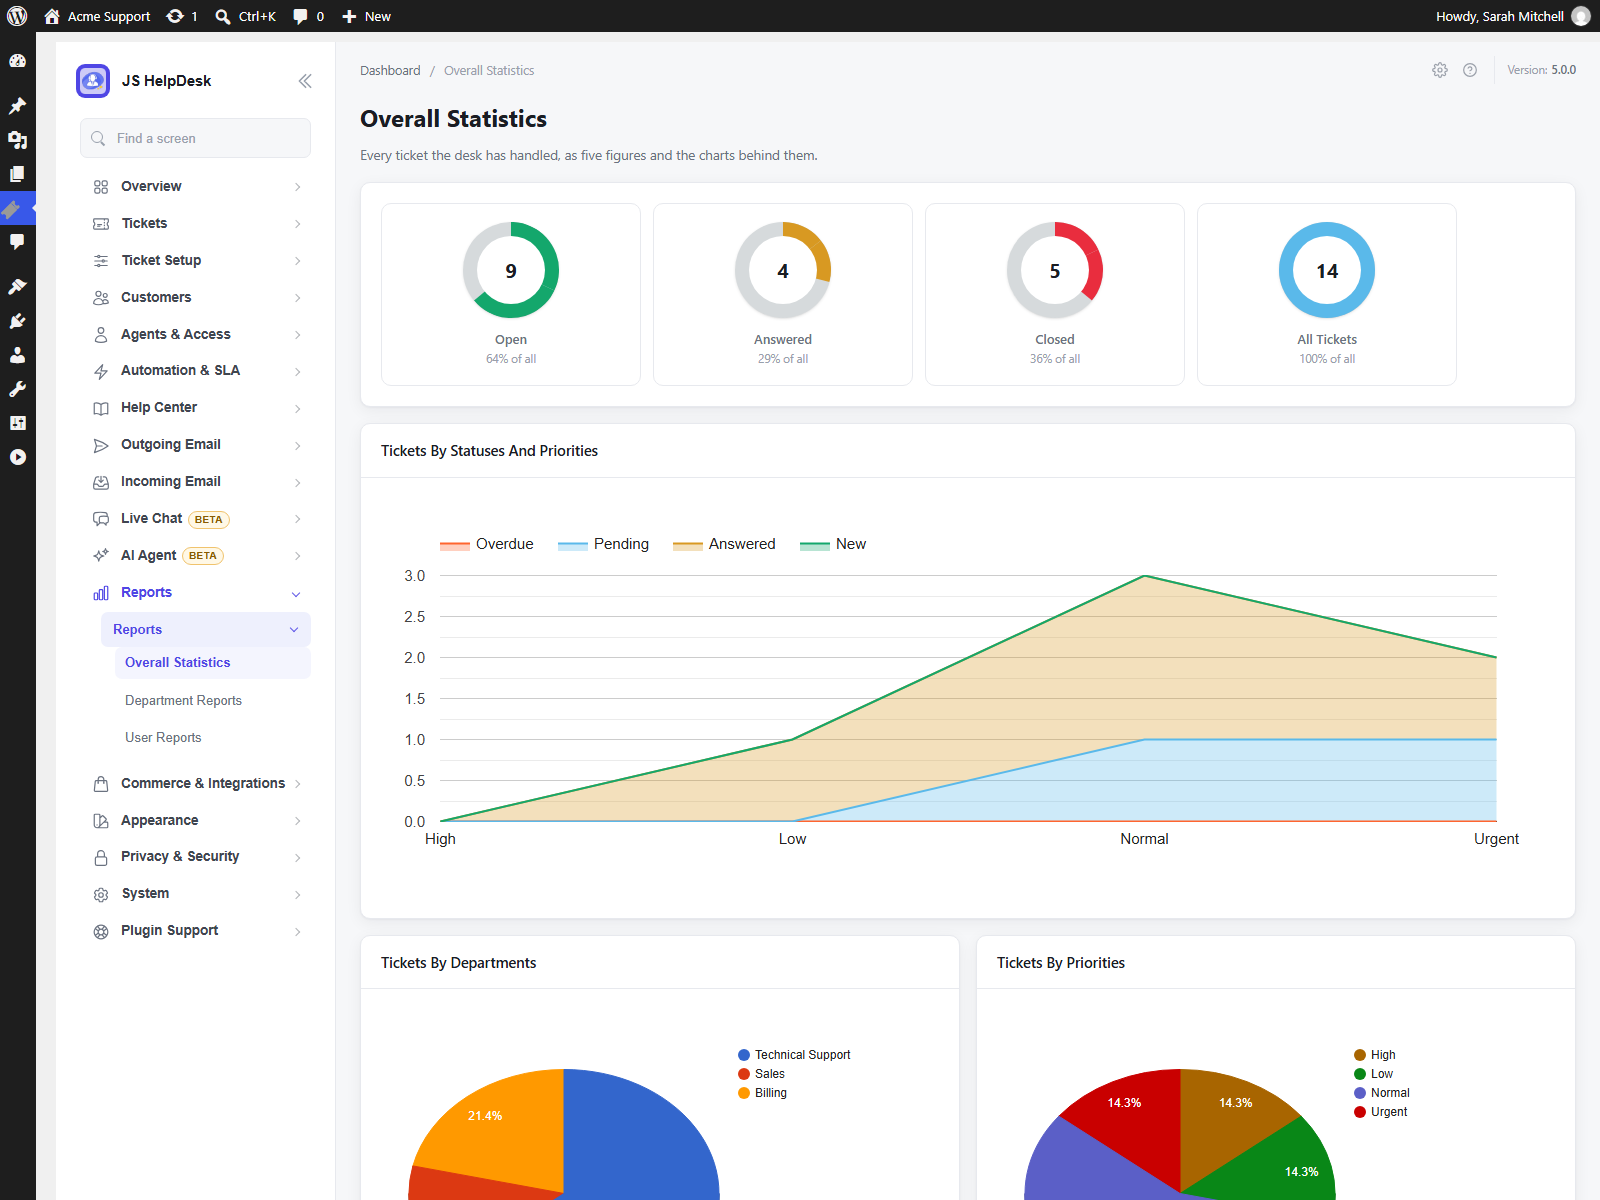Open the Media icon in WP sidebar
This screenshot has height=1200, width=1600.
point(17,140)
